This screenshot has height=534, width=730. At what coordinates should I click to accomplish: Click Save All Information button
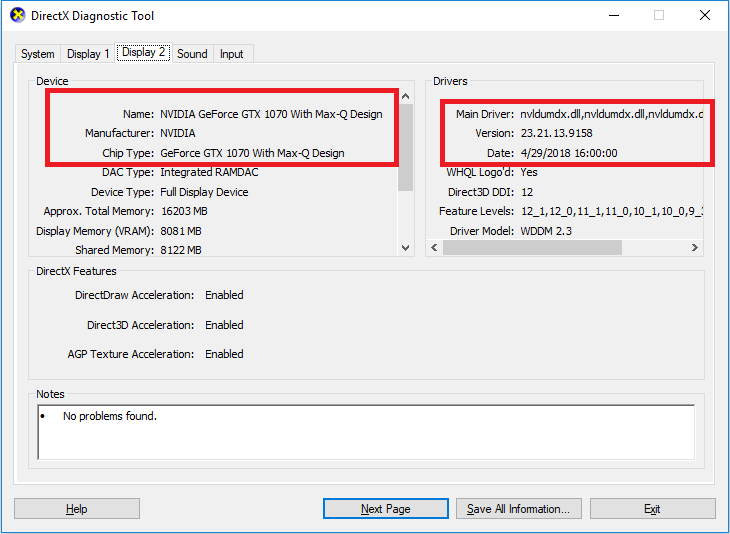pyautogui.click(x=519, y=509)
